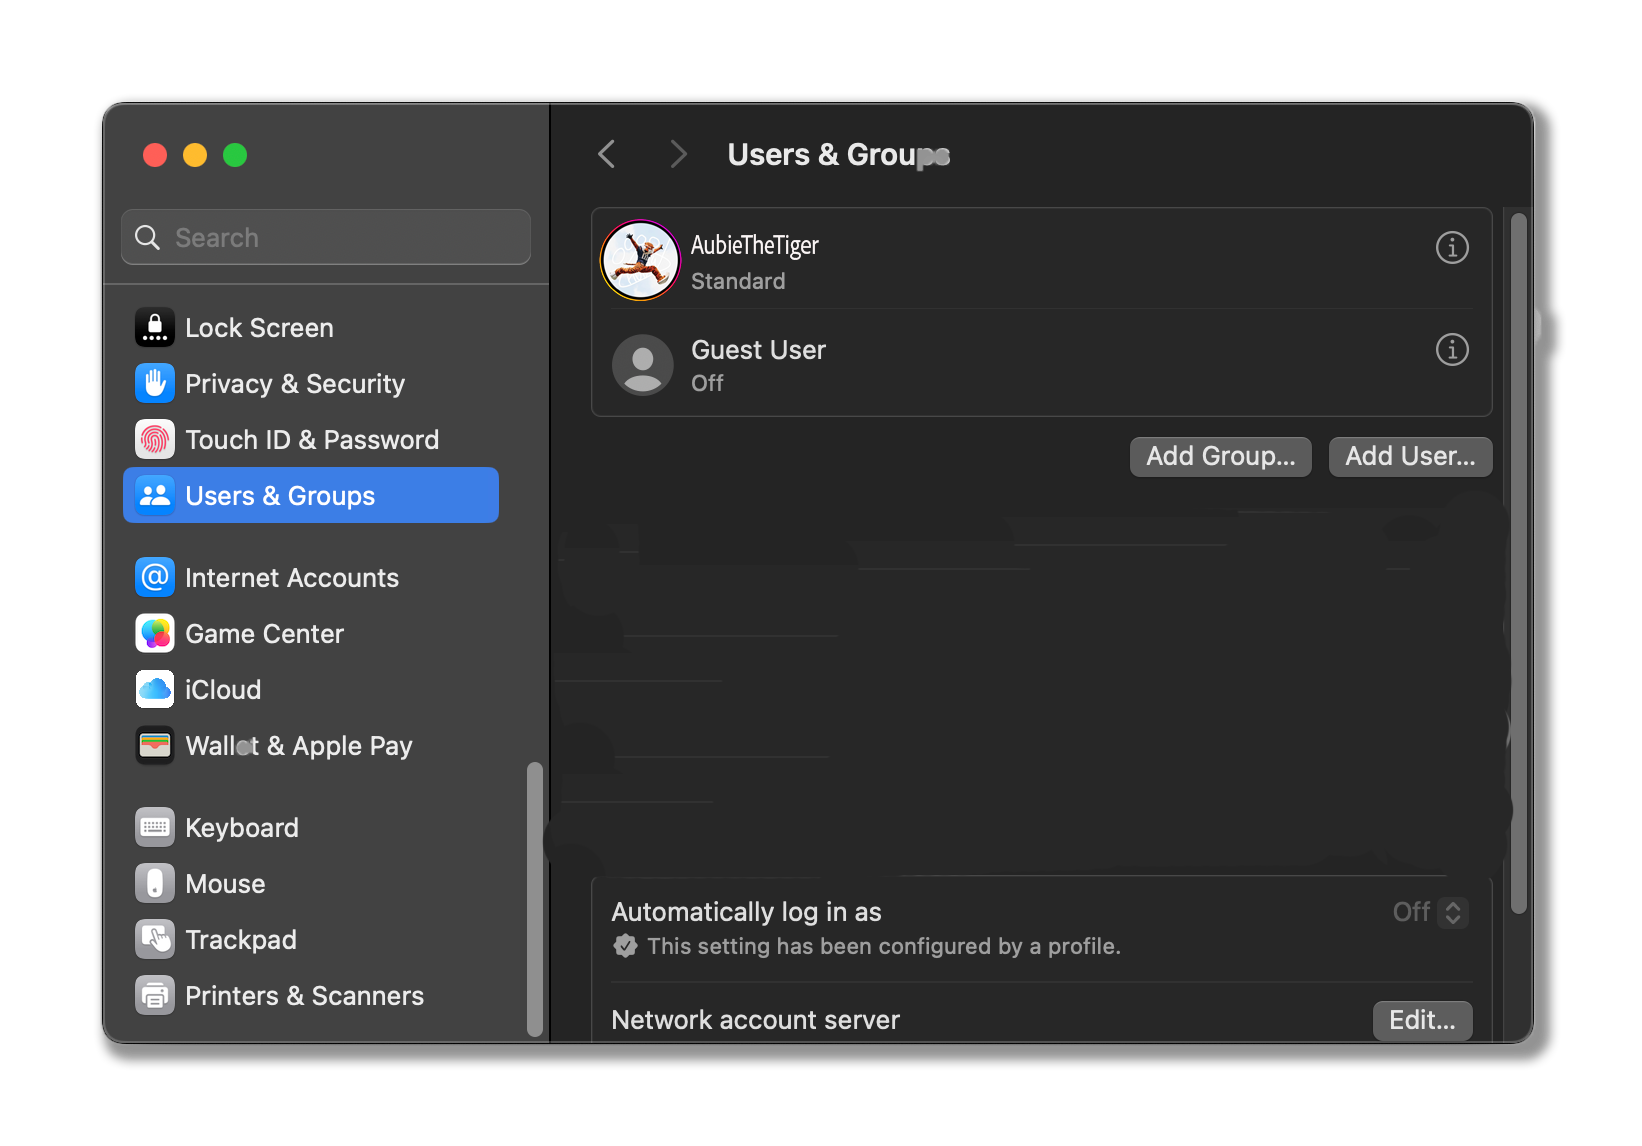Select Trackpad in the sidebar
This screenshot has width=1642, height=1146.
(240, 940)
